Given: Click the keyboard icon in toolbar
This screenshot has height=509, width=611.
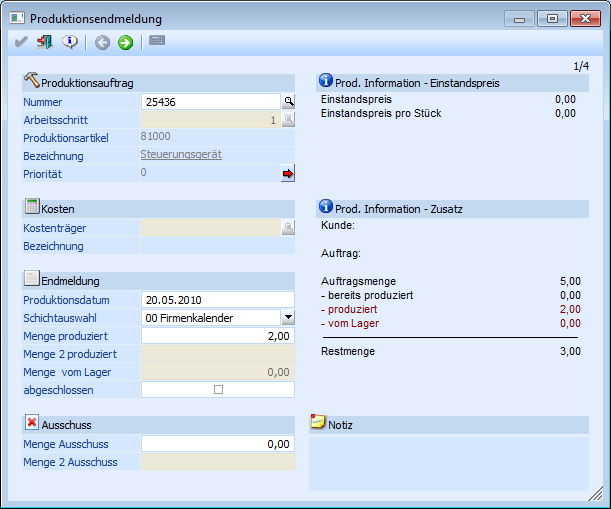Looking at the screenshot, I should click(157, 41).
